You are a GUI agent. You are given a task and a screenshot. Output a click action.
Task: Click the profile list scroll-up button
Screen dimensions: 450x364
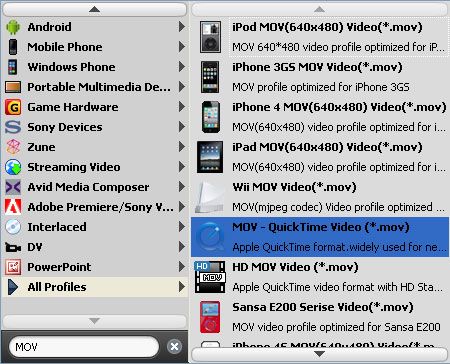pos(319,9)
